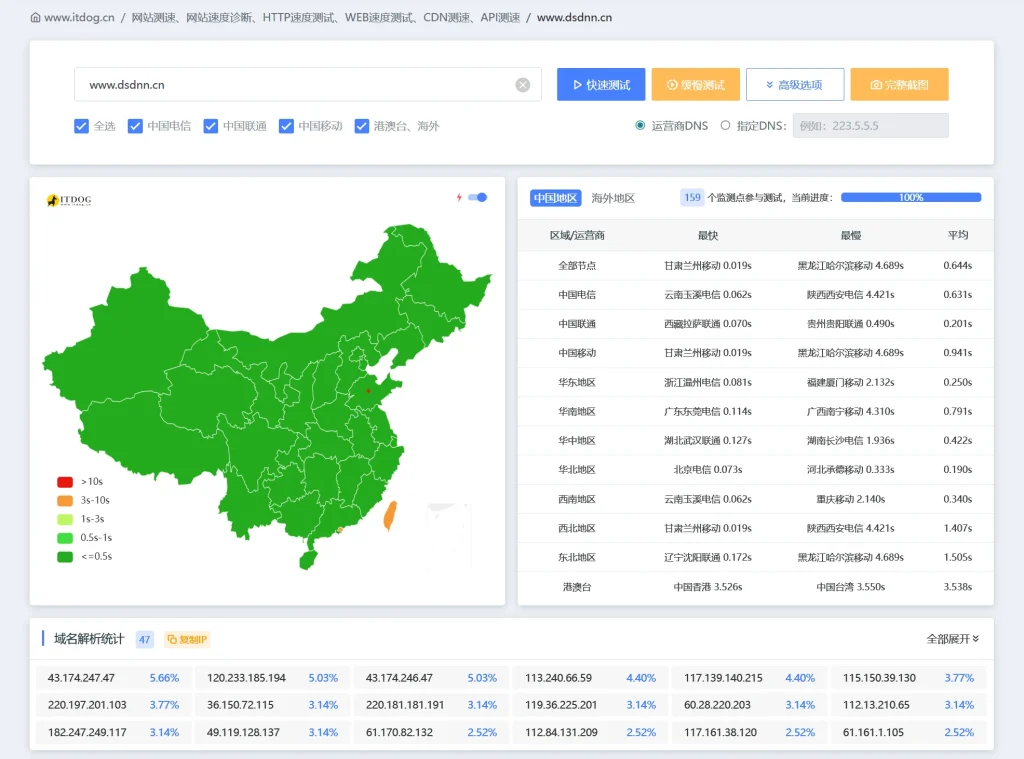Click the orange 3s-10s legend swatch

click(x=65, y=500)
